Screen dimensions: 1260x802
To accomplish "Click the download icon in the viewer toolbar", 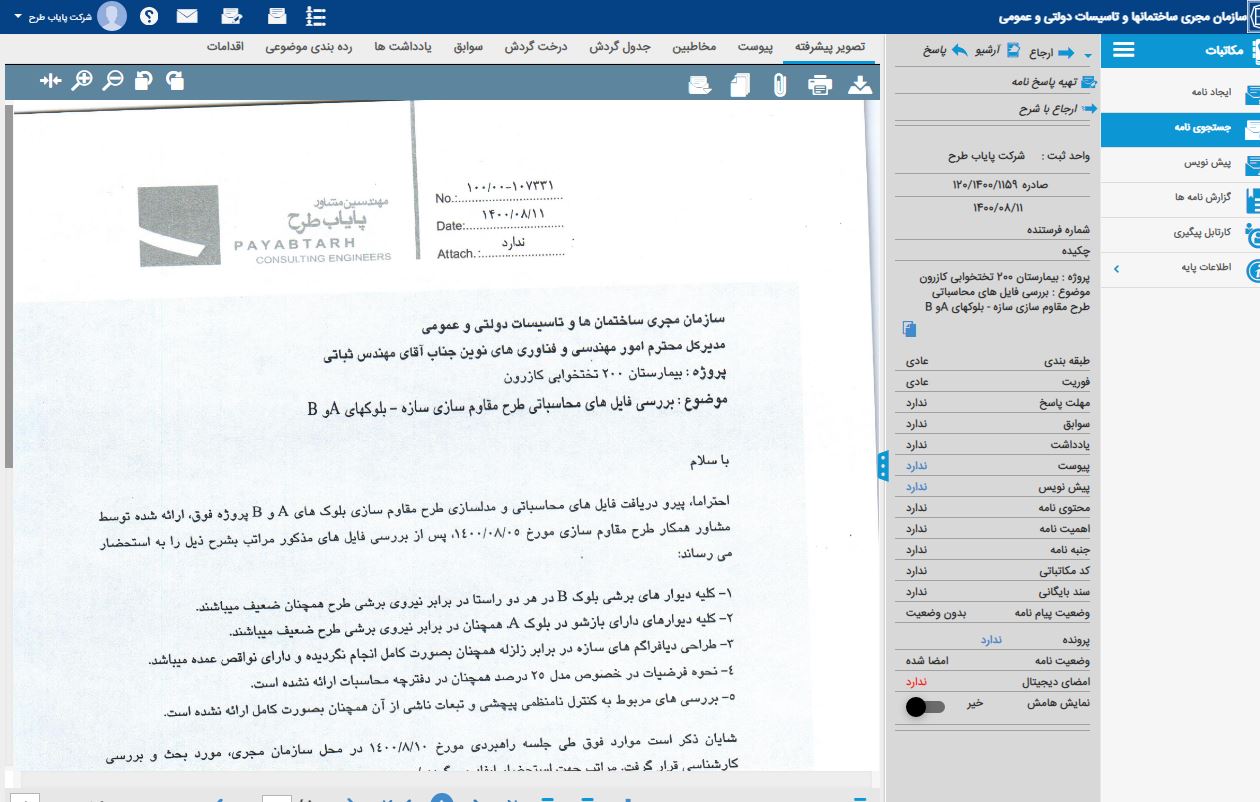I will (860, 85).
